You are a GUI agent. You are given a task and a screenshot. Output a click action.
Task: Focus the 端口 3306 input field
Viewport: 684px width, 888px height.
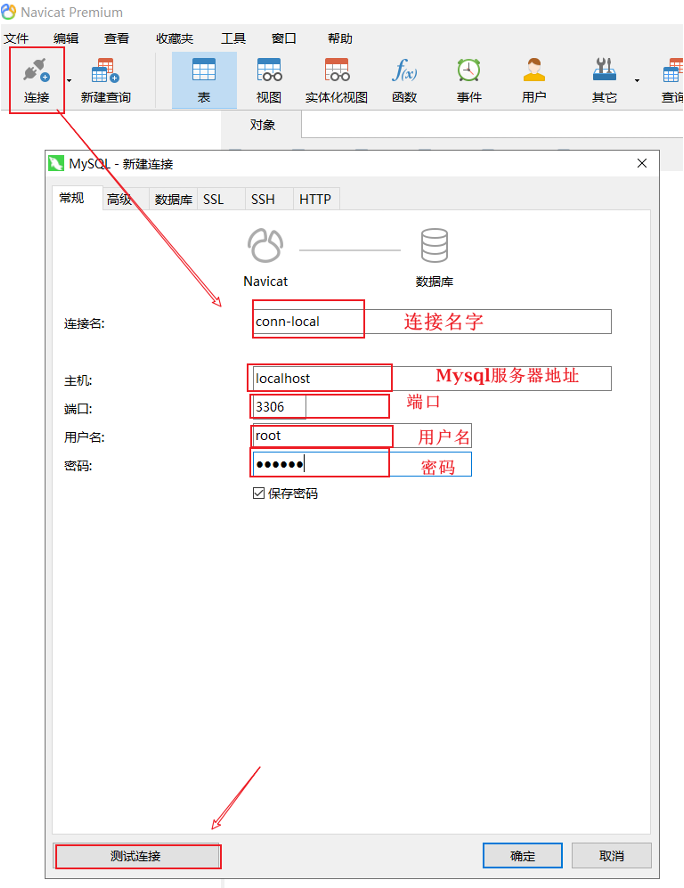pyautogui.click(x=279, y=407)
